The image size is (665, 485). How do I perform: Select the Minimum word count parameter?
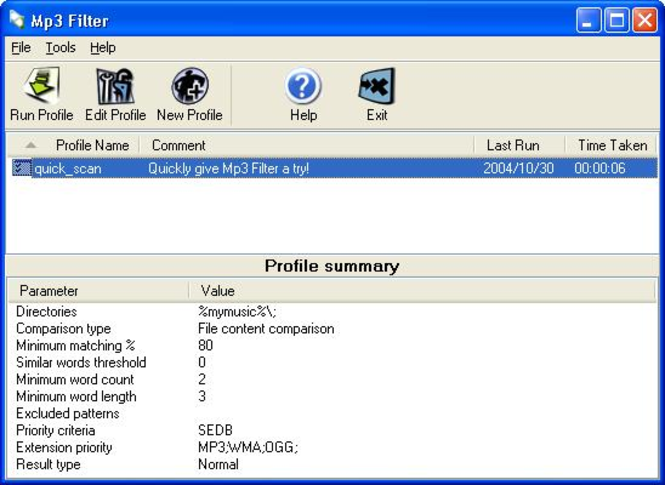[x=75, y=379]
